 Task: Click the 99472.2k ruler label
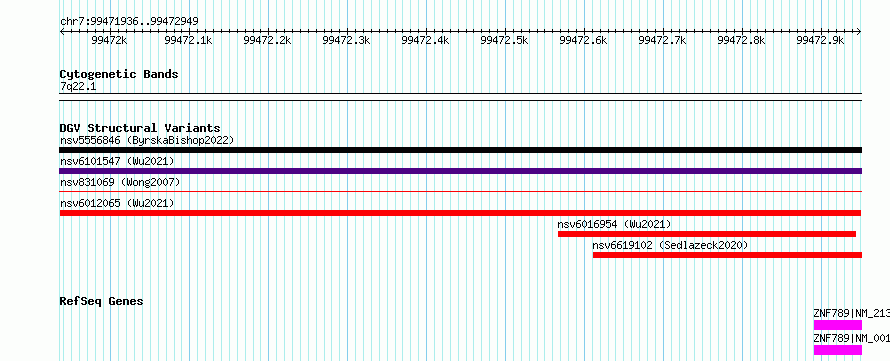[x=267, y=40]
